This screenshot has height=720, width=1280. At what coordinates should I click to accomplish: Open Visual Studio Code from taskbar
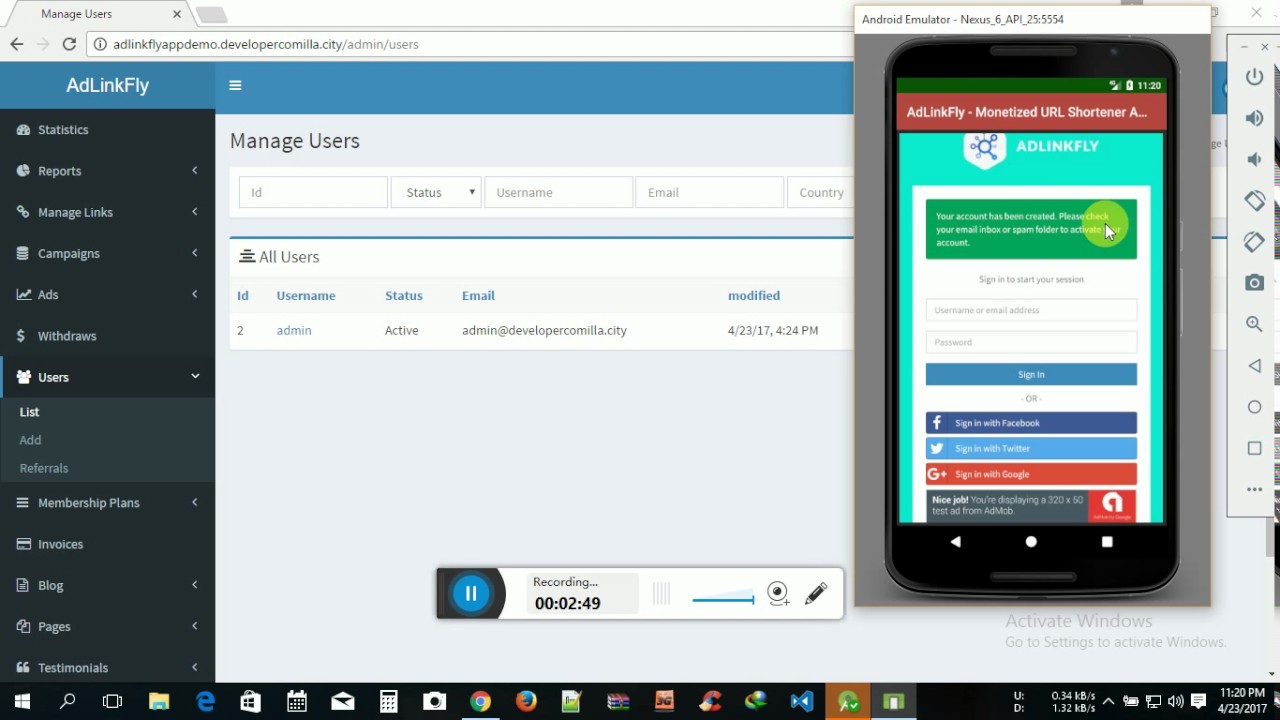click(802, 701)
